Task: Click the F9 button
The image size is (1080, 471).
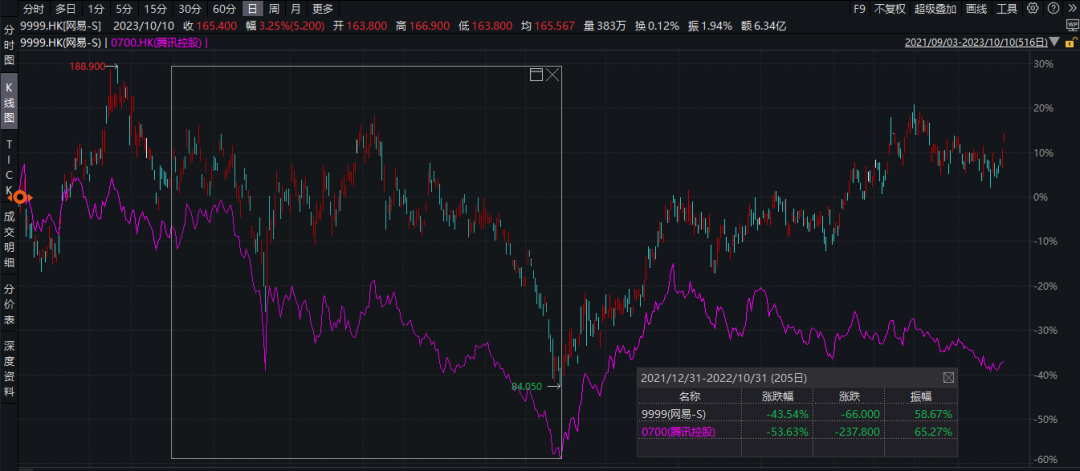Action: point(859,9)
